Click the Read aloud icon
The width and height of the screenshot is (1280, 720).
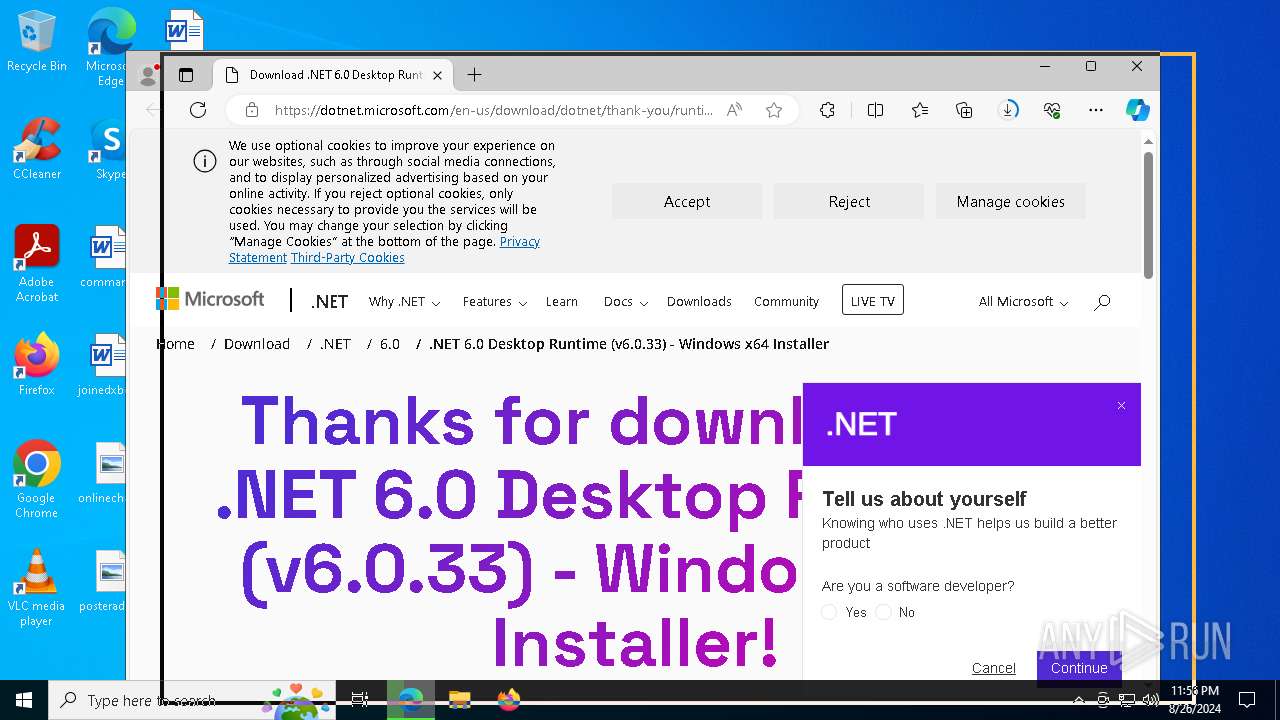coord(734,110)
